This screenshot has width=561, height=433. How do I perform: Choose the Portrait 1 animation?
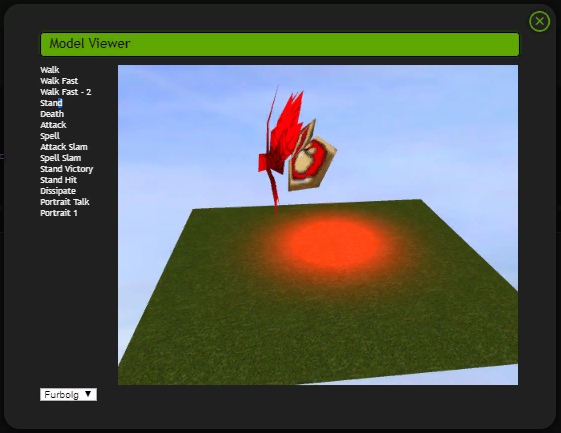pyautogui.click(x=59, y=213)
